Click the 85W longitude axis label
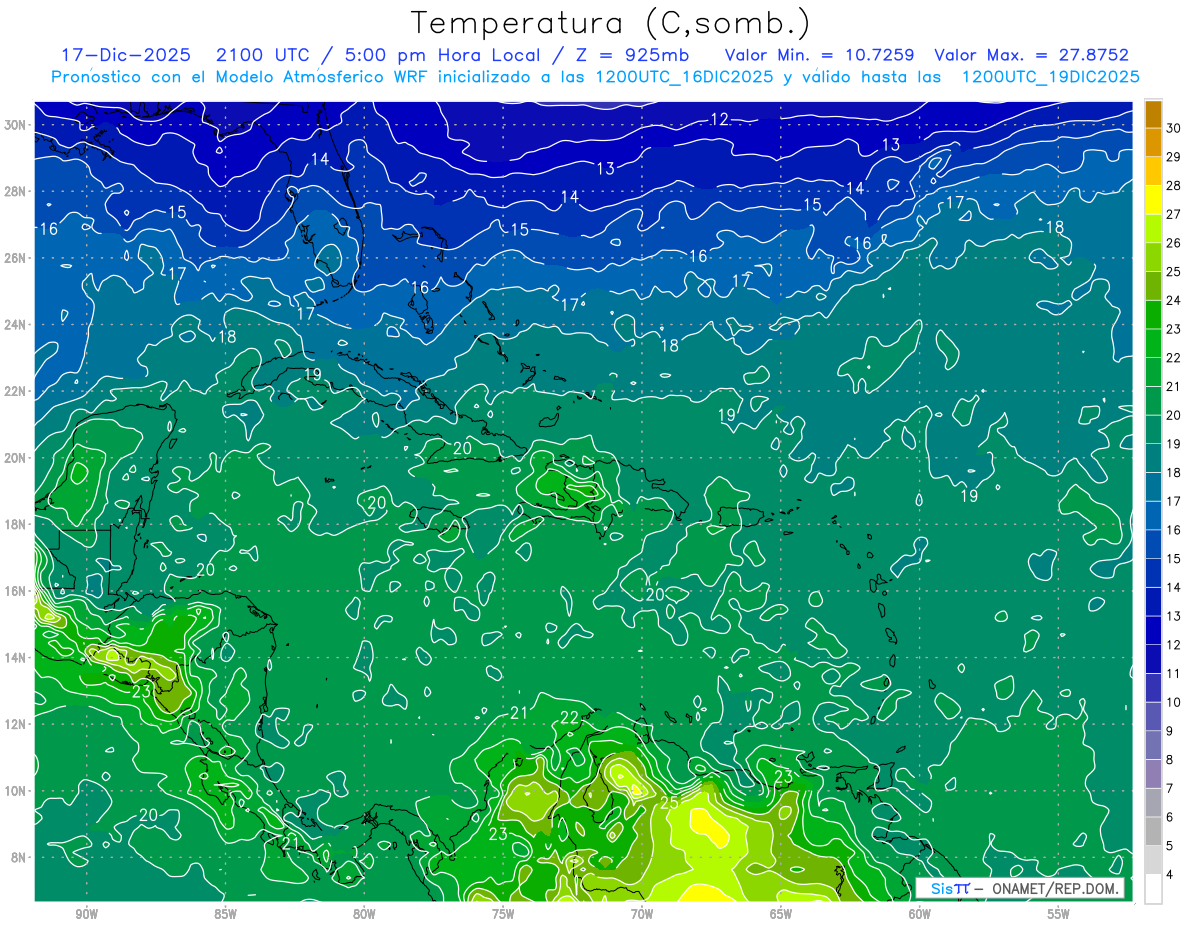The width and height of the screenshot is (1200, 927). [225, 914]
